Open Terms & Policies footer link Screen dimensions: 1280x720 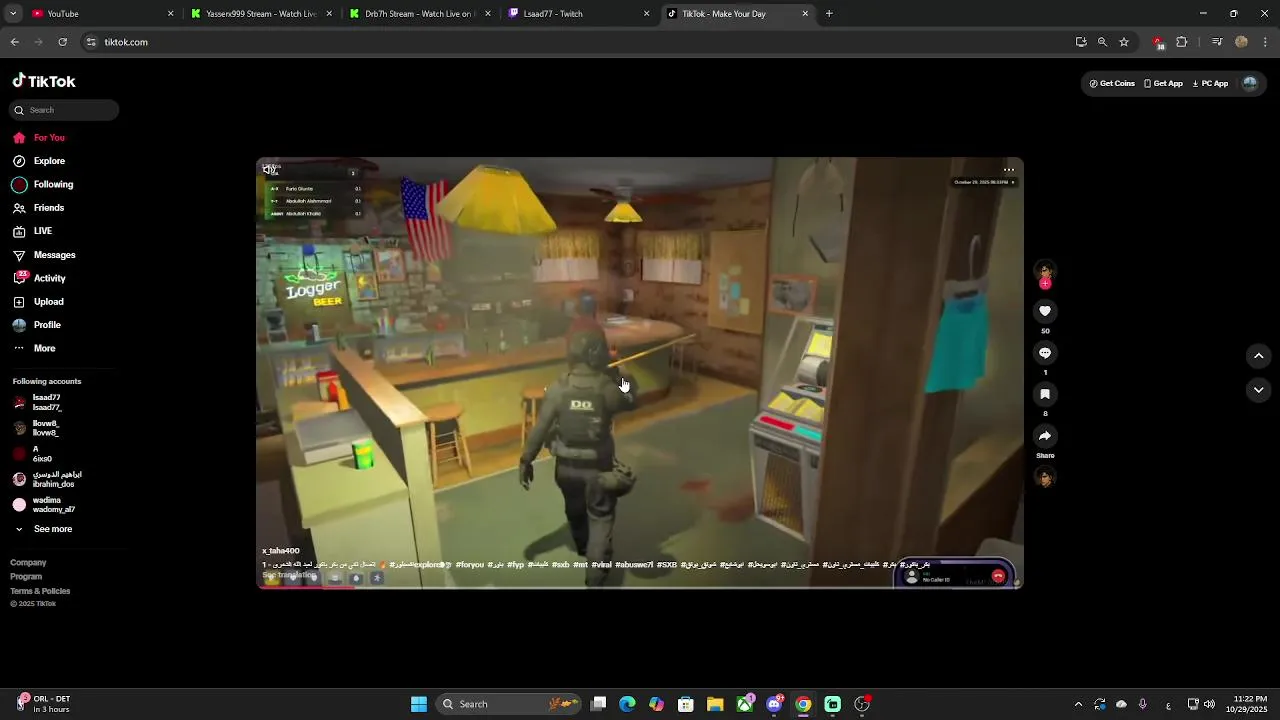pos(40,591)
